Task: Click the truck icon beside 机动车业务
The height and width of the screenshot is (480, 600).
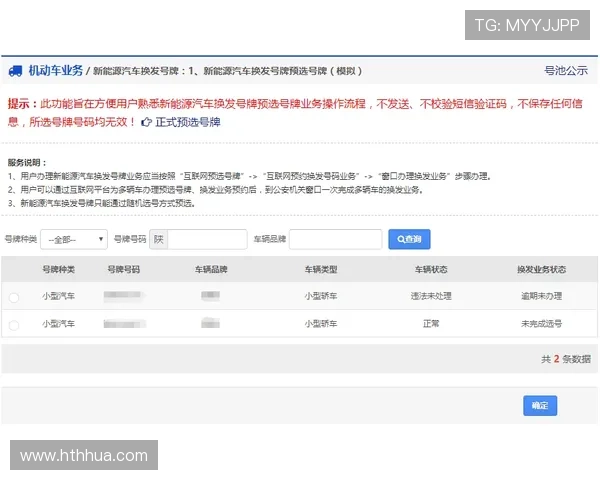Action: pos(15,71)
